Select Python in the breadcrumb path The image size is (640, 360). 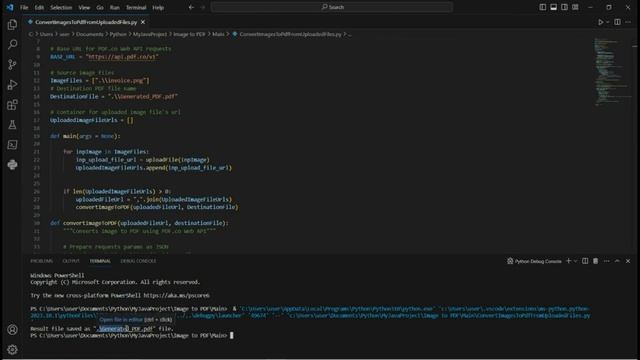pos(118,34)
